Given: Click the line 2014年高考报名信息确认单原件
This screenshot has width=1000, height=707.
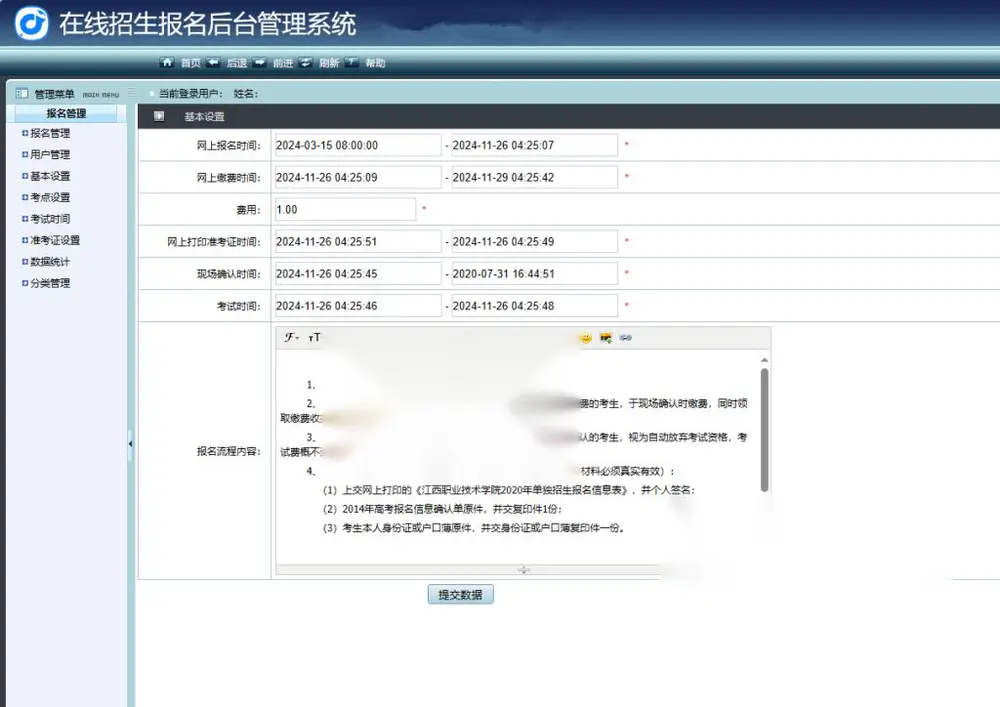Looking at the screenshot, I should (x=442, y=509).
